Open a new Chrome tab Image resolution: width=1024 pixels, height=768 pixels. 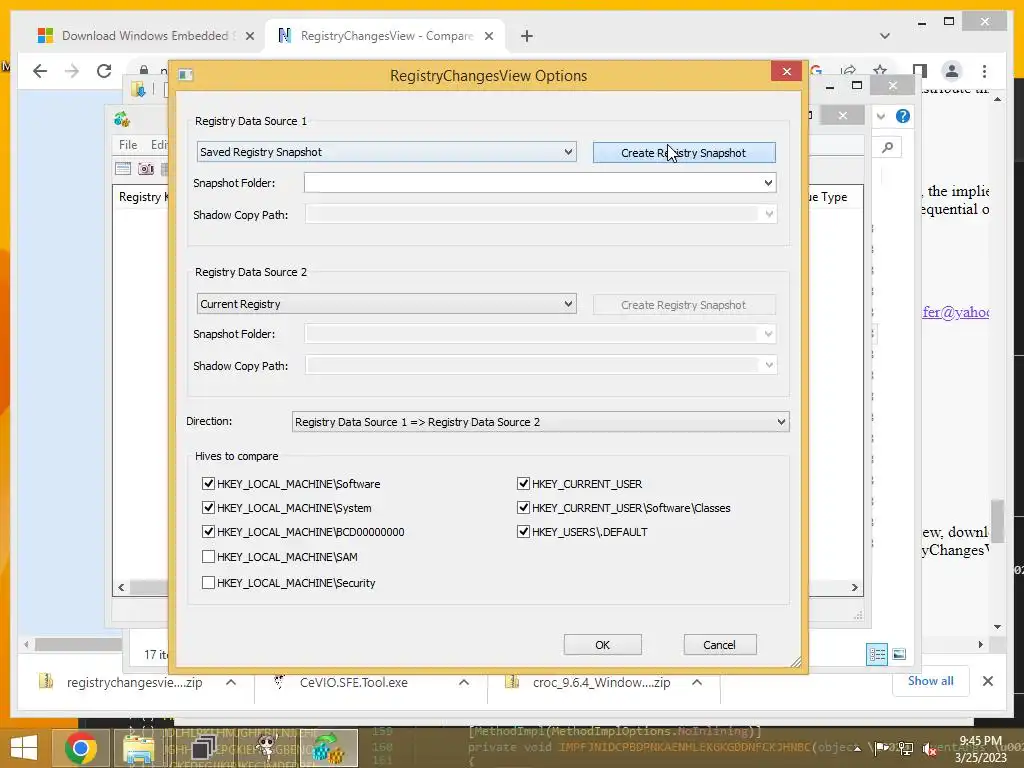pyautogui.click(x=527, y=36)
